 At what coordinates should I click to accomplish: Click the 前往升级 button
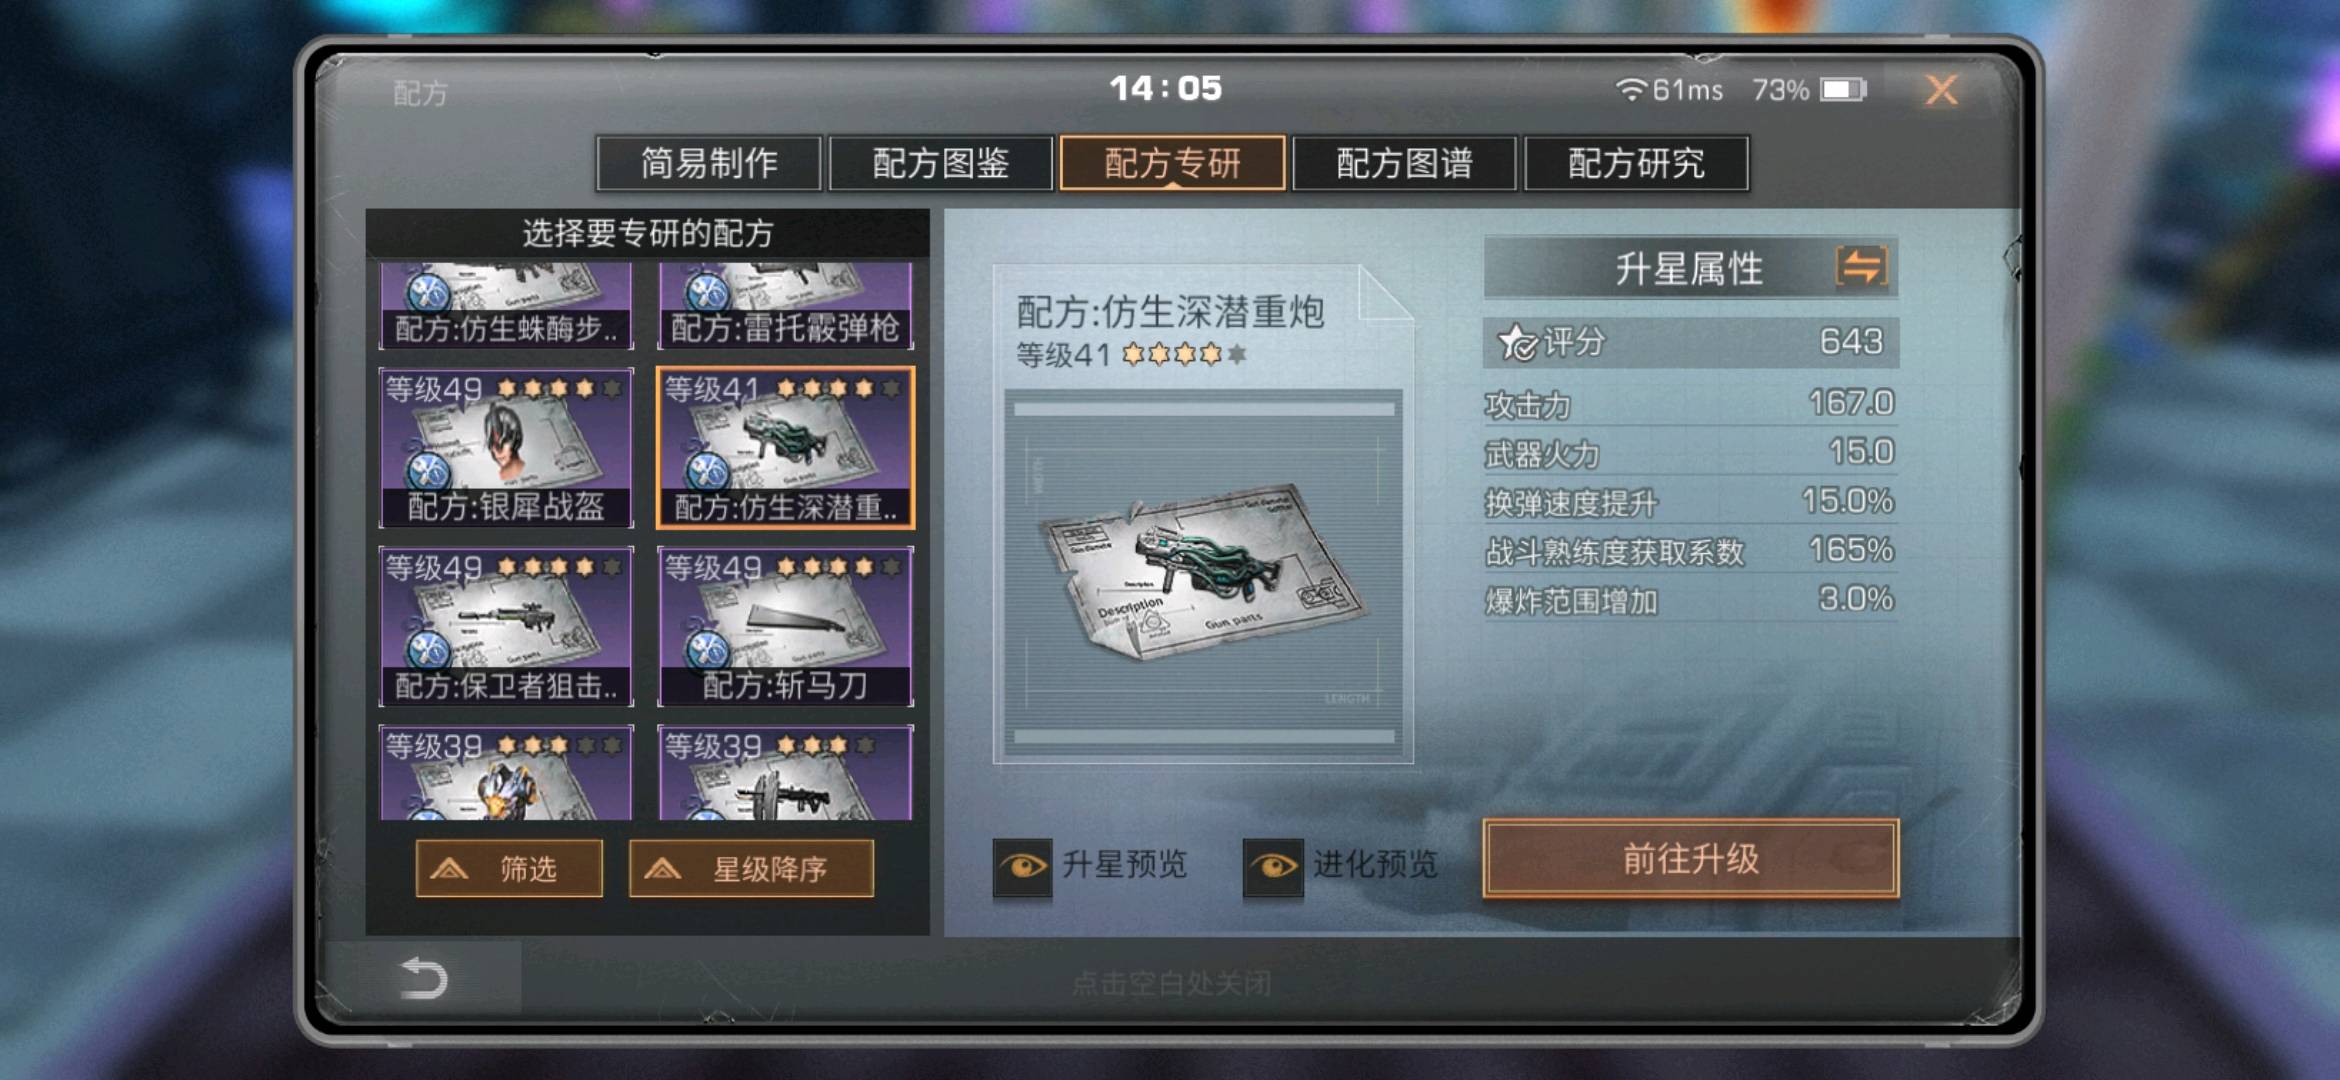click(1690, 858)
